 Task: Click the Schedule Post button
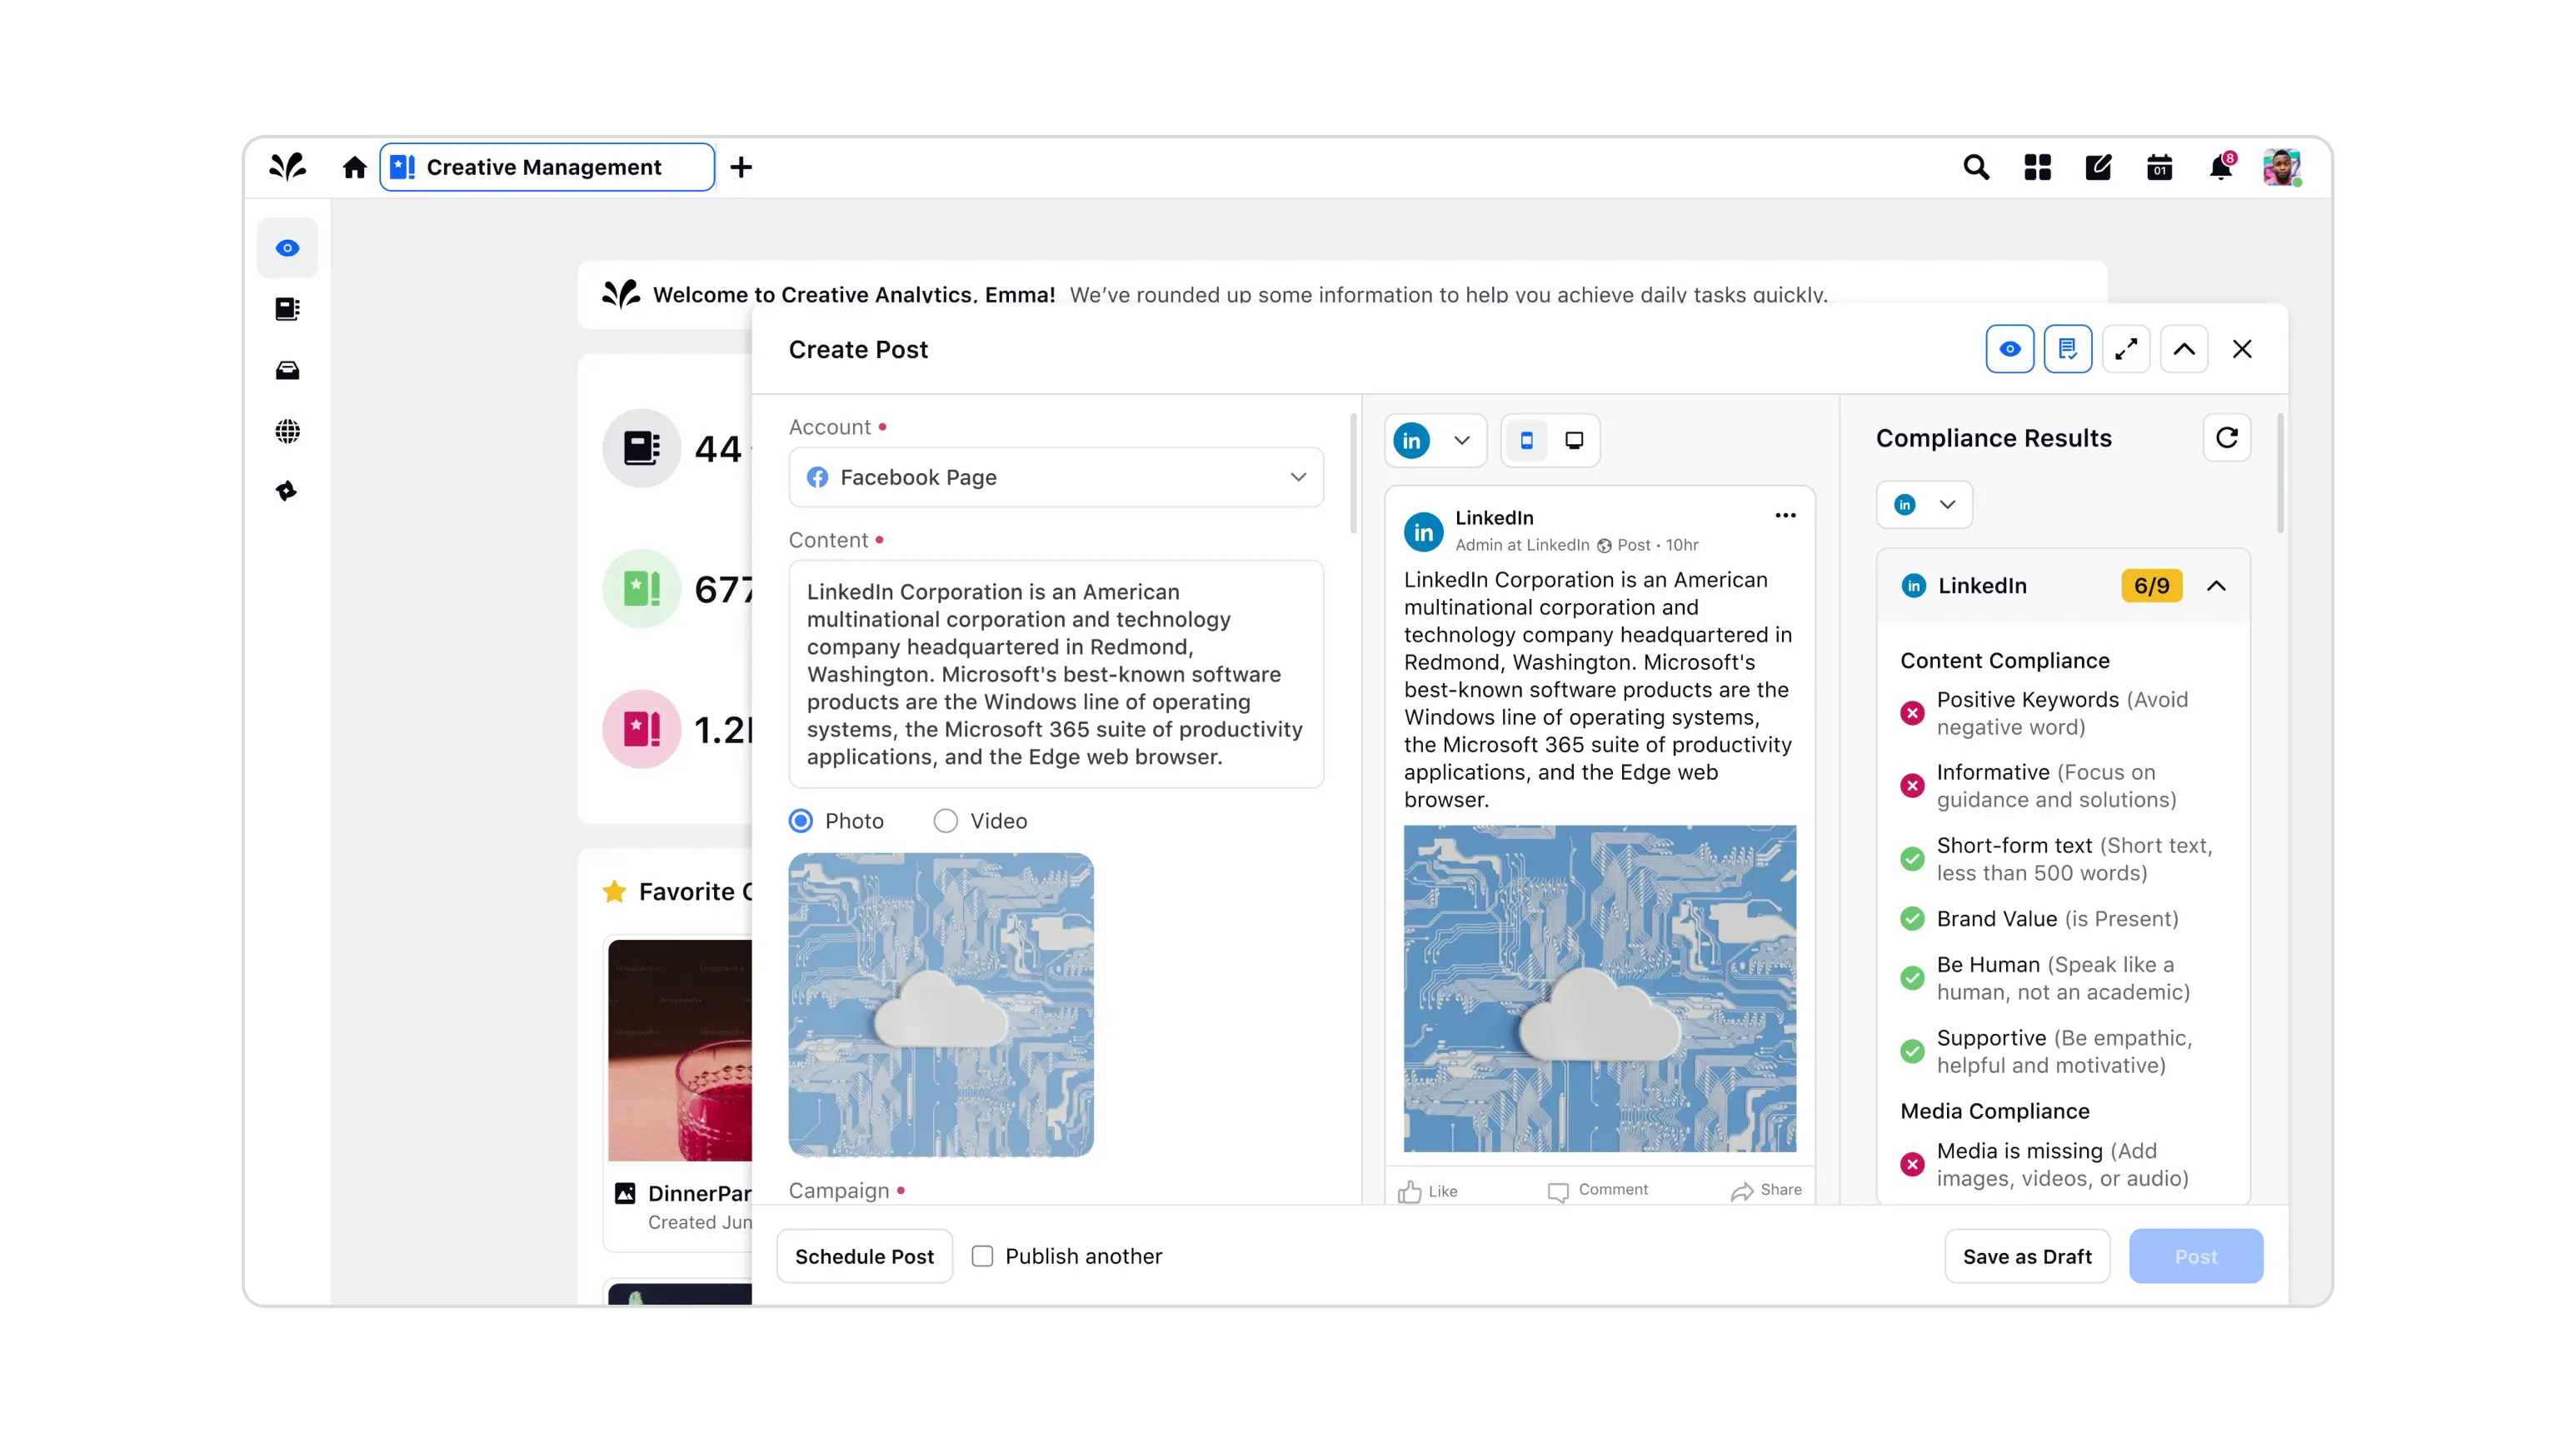pos(864,1256)
